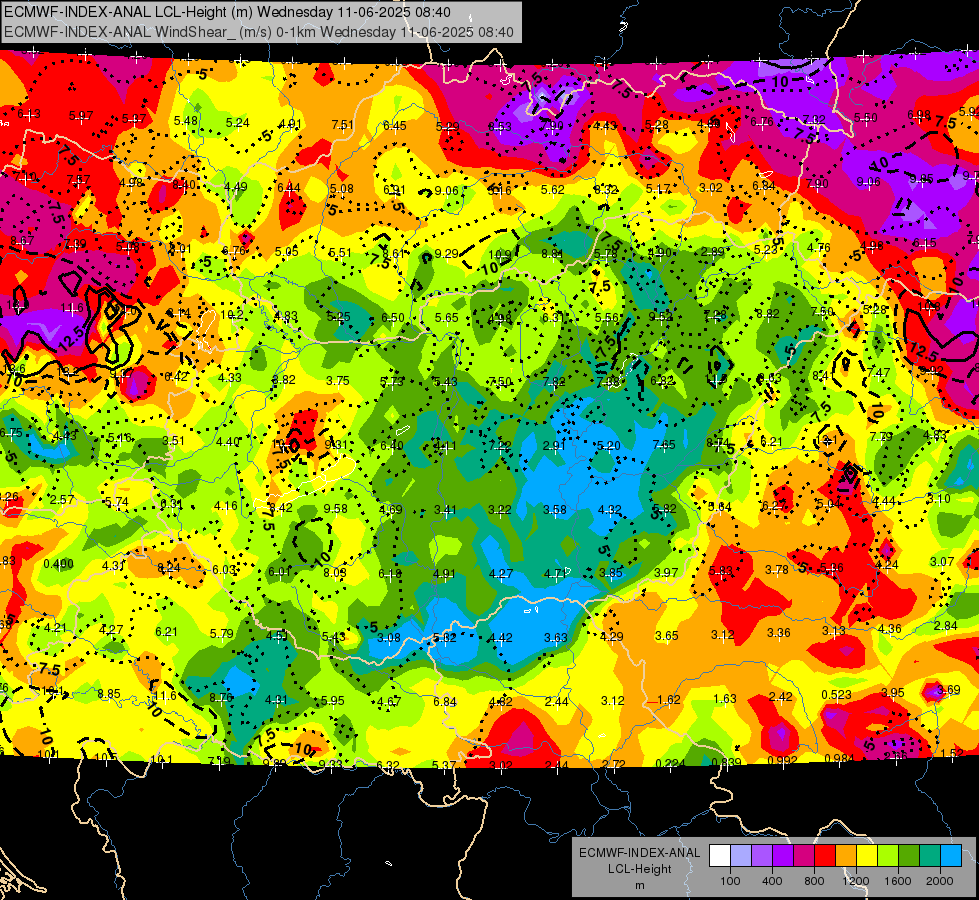Viewport: 979px width, 900px height.
Task: Click the grid value '5.24'
Action: coord(238,122)
